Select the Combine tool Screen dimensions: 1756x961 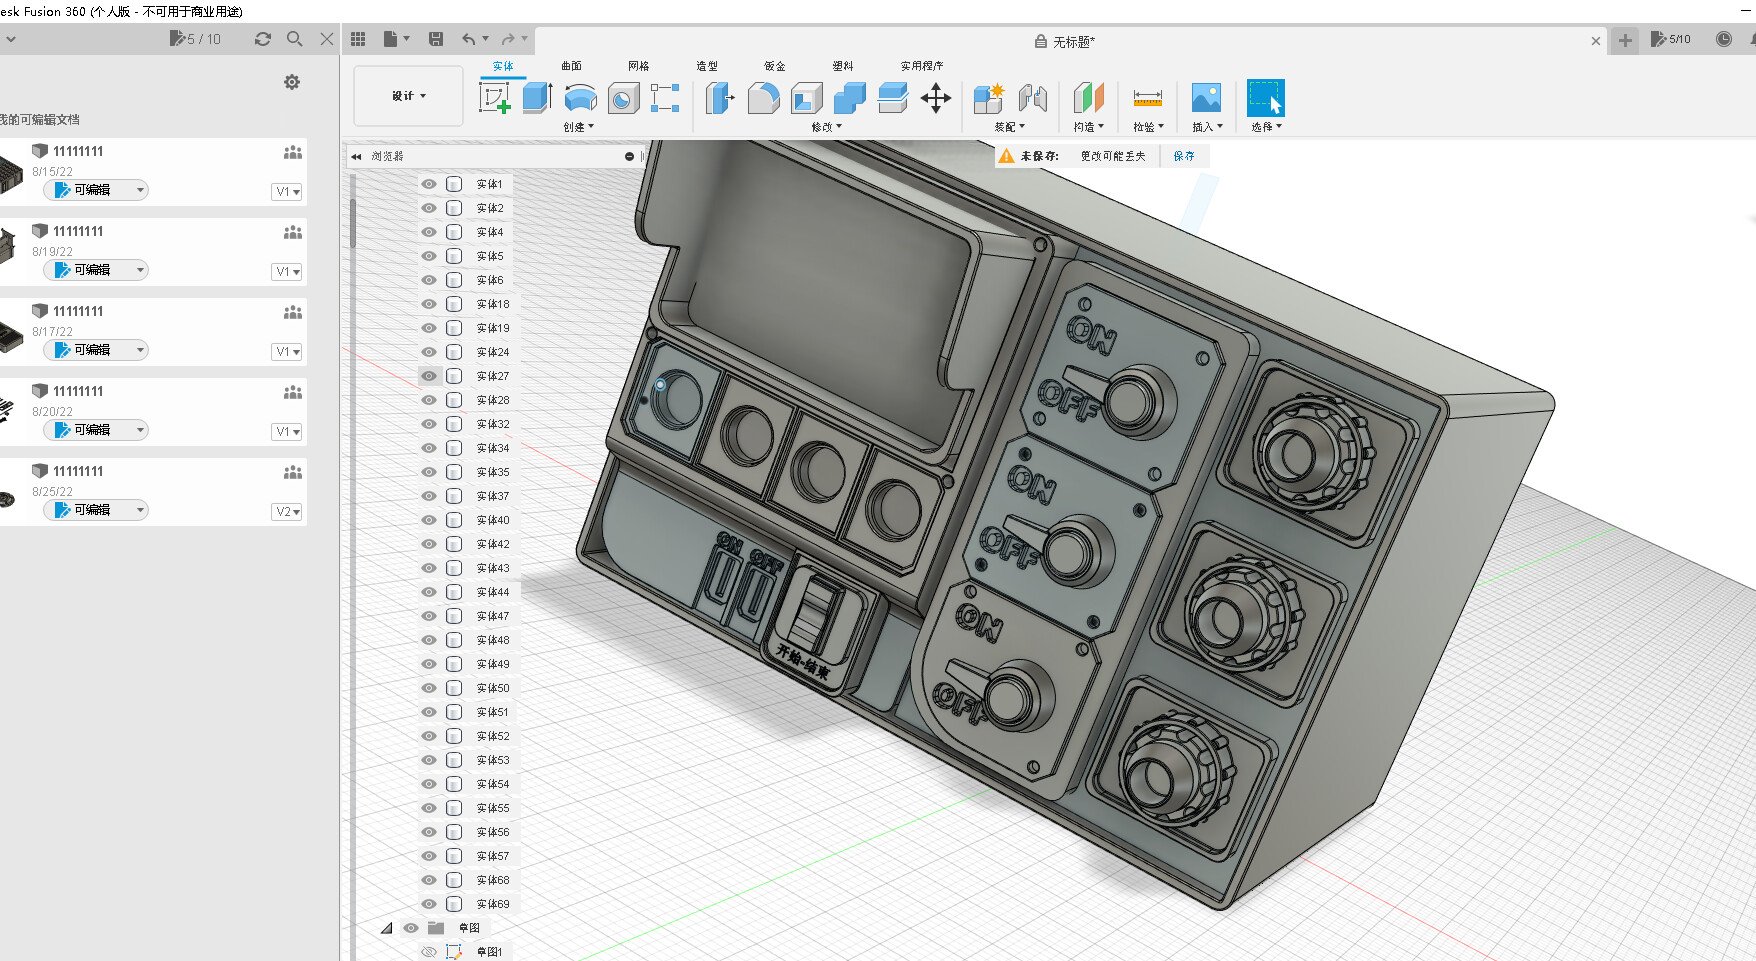point(849,98)
